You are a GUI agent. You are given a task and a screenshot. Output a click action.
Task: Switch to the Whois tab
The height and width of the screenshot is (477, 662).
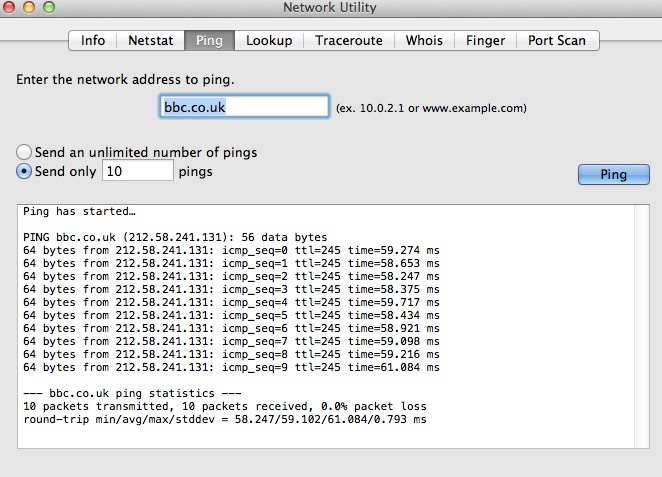pos(425,41)
